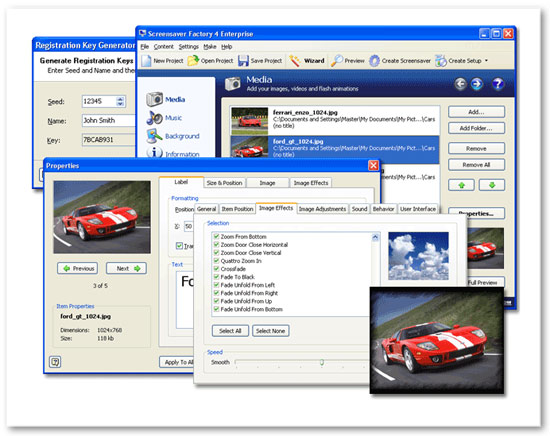Open help with the question mark icon
The height and width of the screenshot is (436, 550).
pyautogui.click(x=498, y=84)
